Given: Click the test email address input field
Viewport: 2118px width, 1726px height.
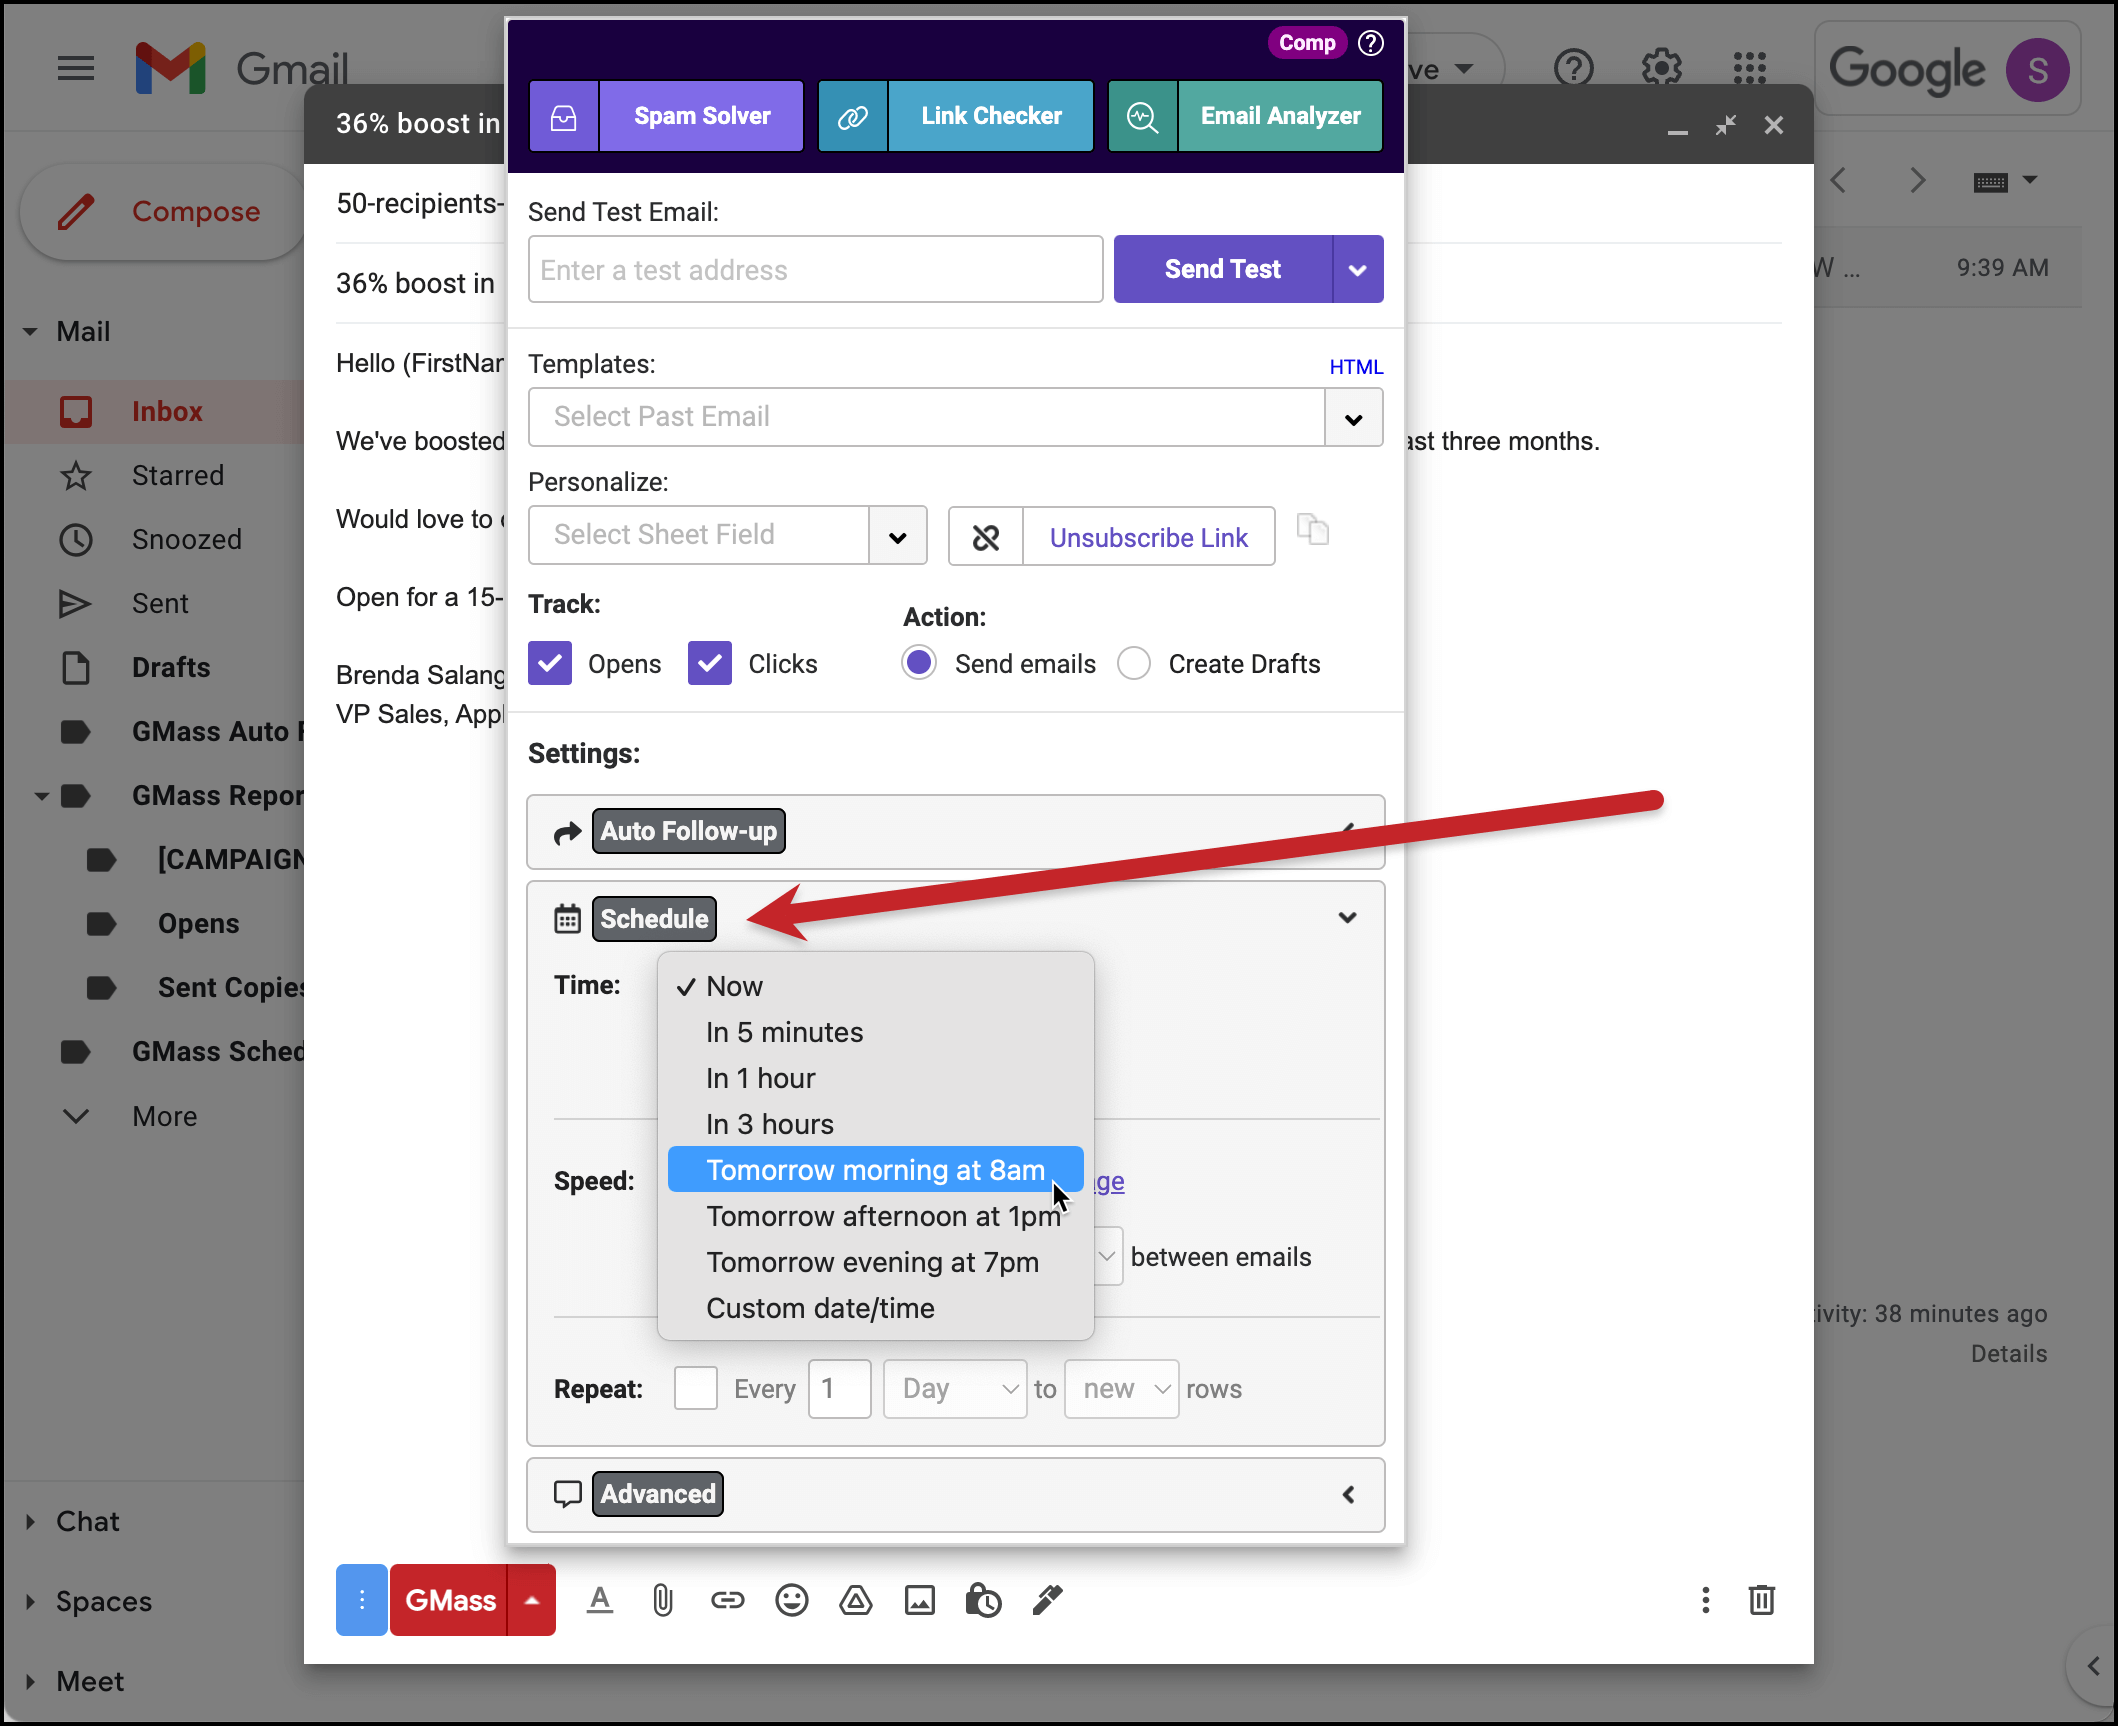Looking at the screenshot, I should point(814,269).
